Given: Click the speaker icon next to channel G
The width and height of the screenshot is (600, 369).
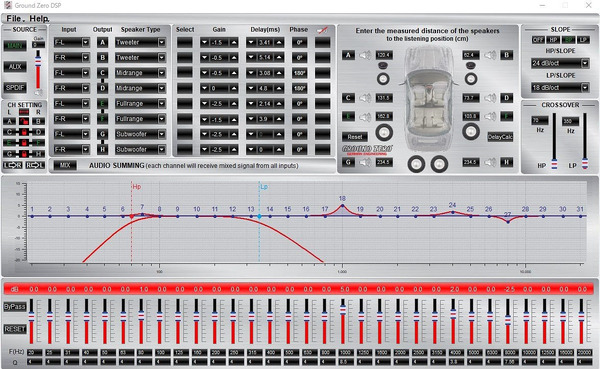Looking at the screenshot, I should pos(365,162).
